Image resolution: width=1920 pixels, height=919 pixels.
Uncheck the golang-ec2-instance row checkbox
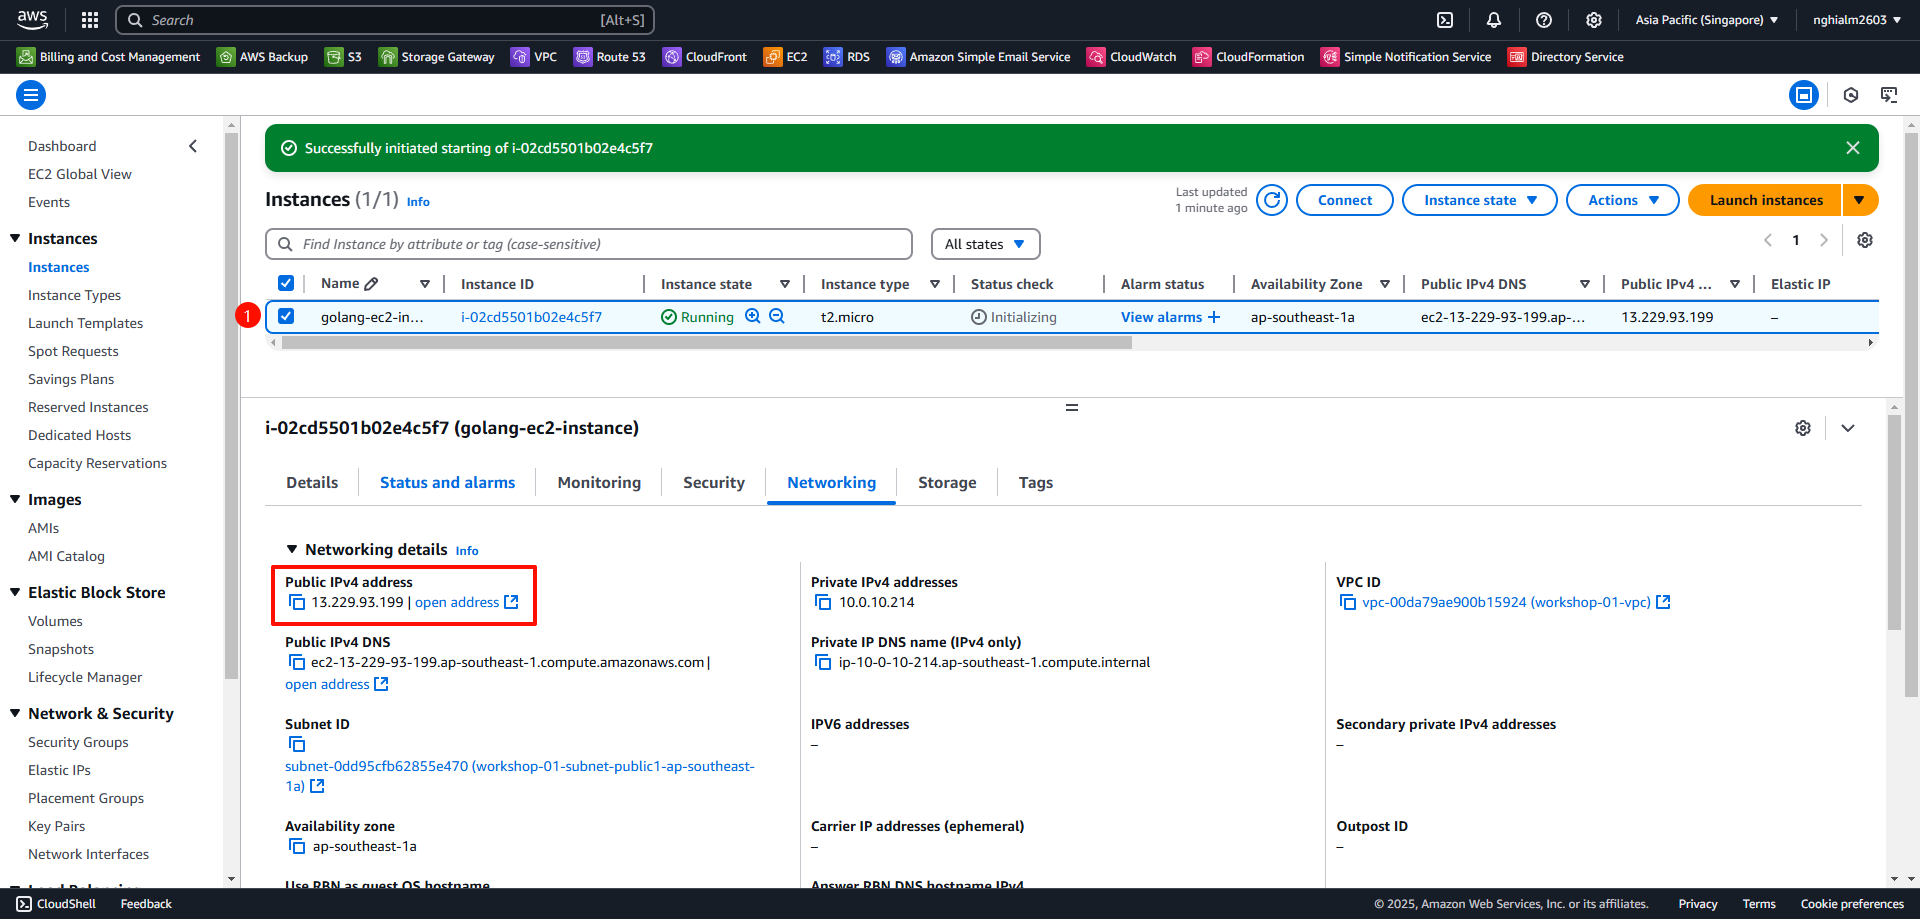point(286,316)
